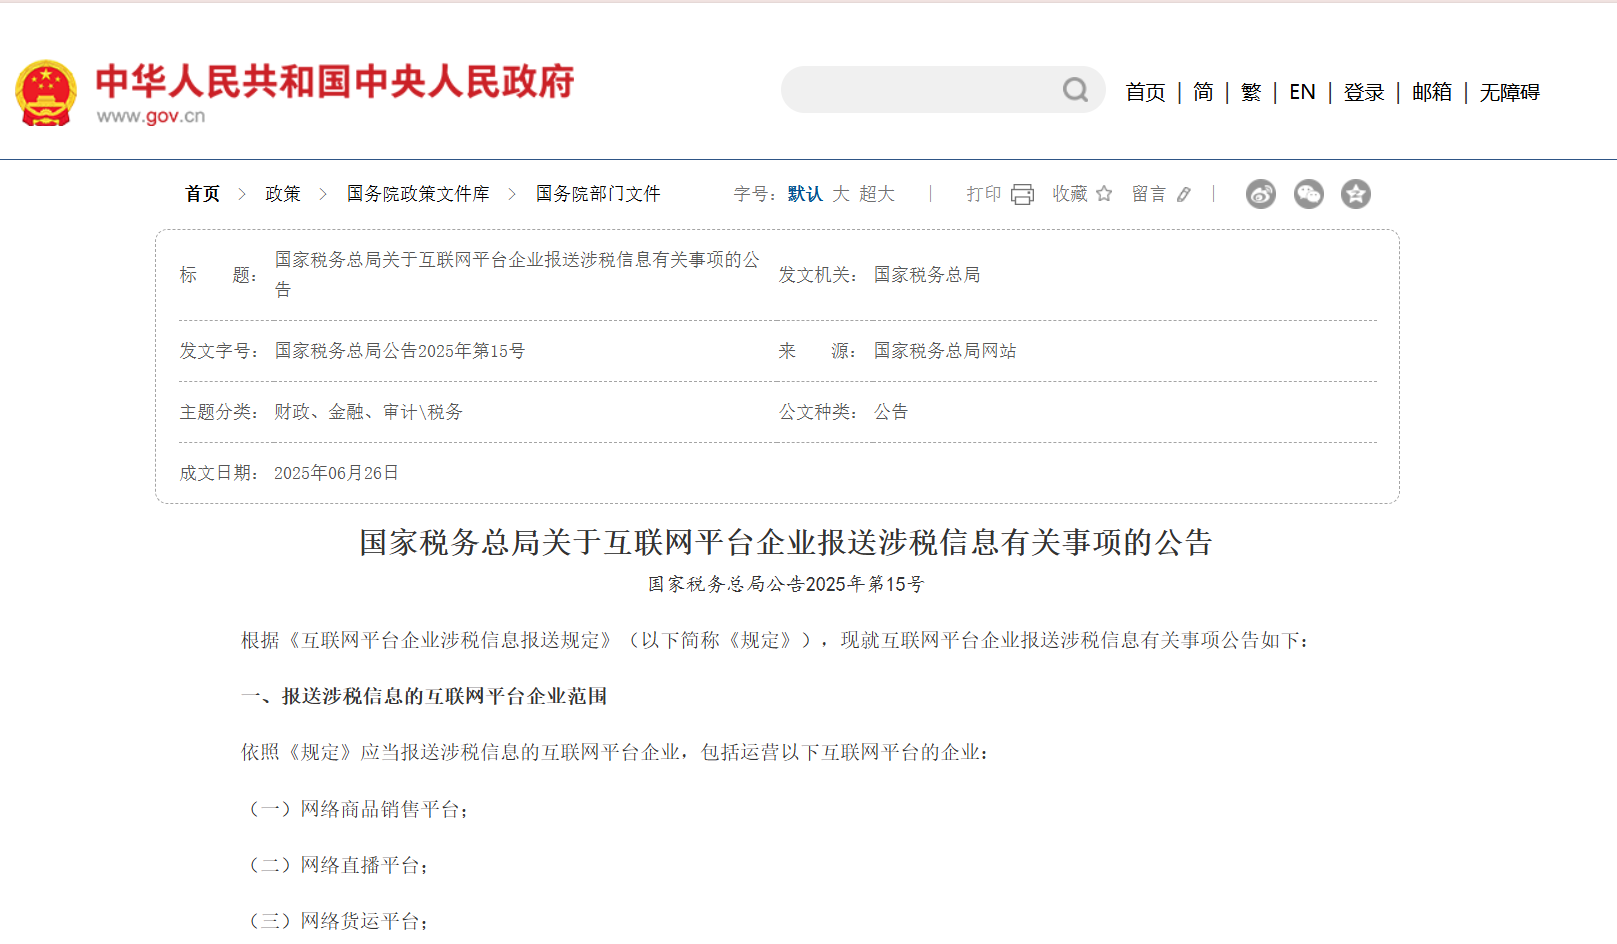
Task: Click the pencil icon beside 留言
Action: [x=1184, y=194]
